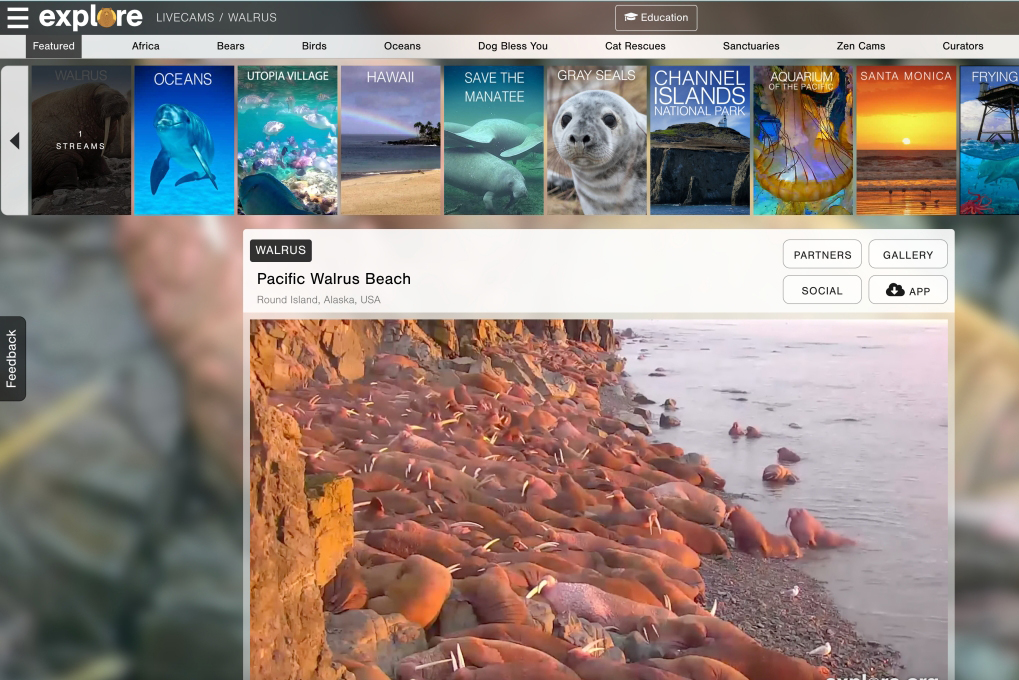The image size is (1019, 680).
Task: Select the Africa category tab
Action: (x=146, y=46)
